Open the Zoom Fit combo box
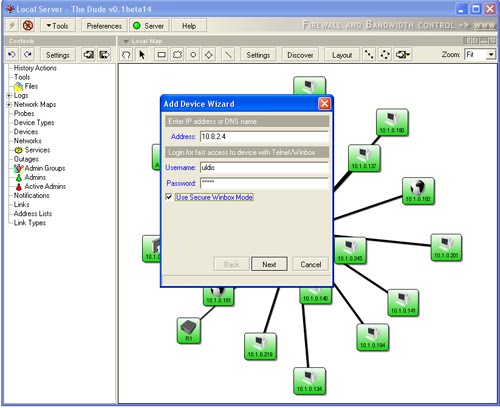The width and height of the screenshot is (500, 408). pyautogui.click(x=480, y=54)
